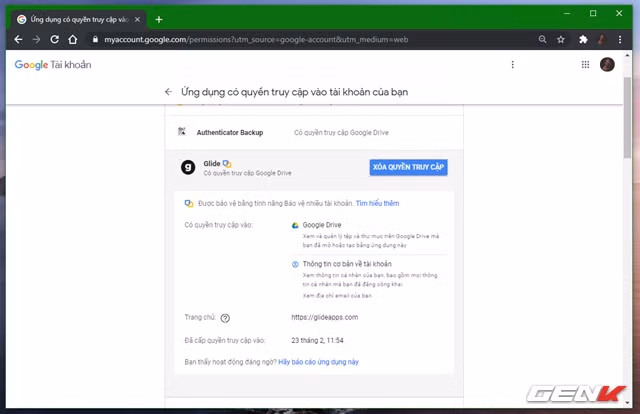This screenshot has height=414, width=640.
Task: Click the page title Ứng dụng có quyền truy cập
Action: tap(294, 92)
